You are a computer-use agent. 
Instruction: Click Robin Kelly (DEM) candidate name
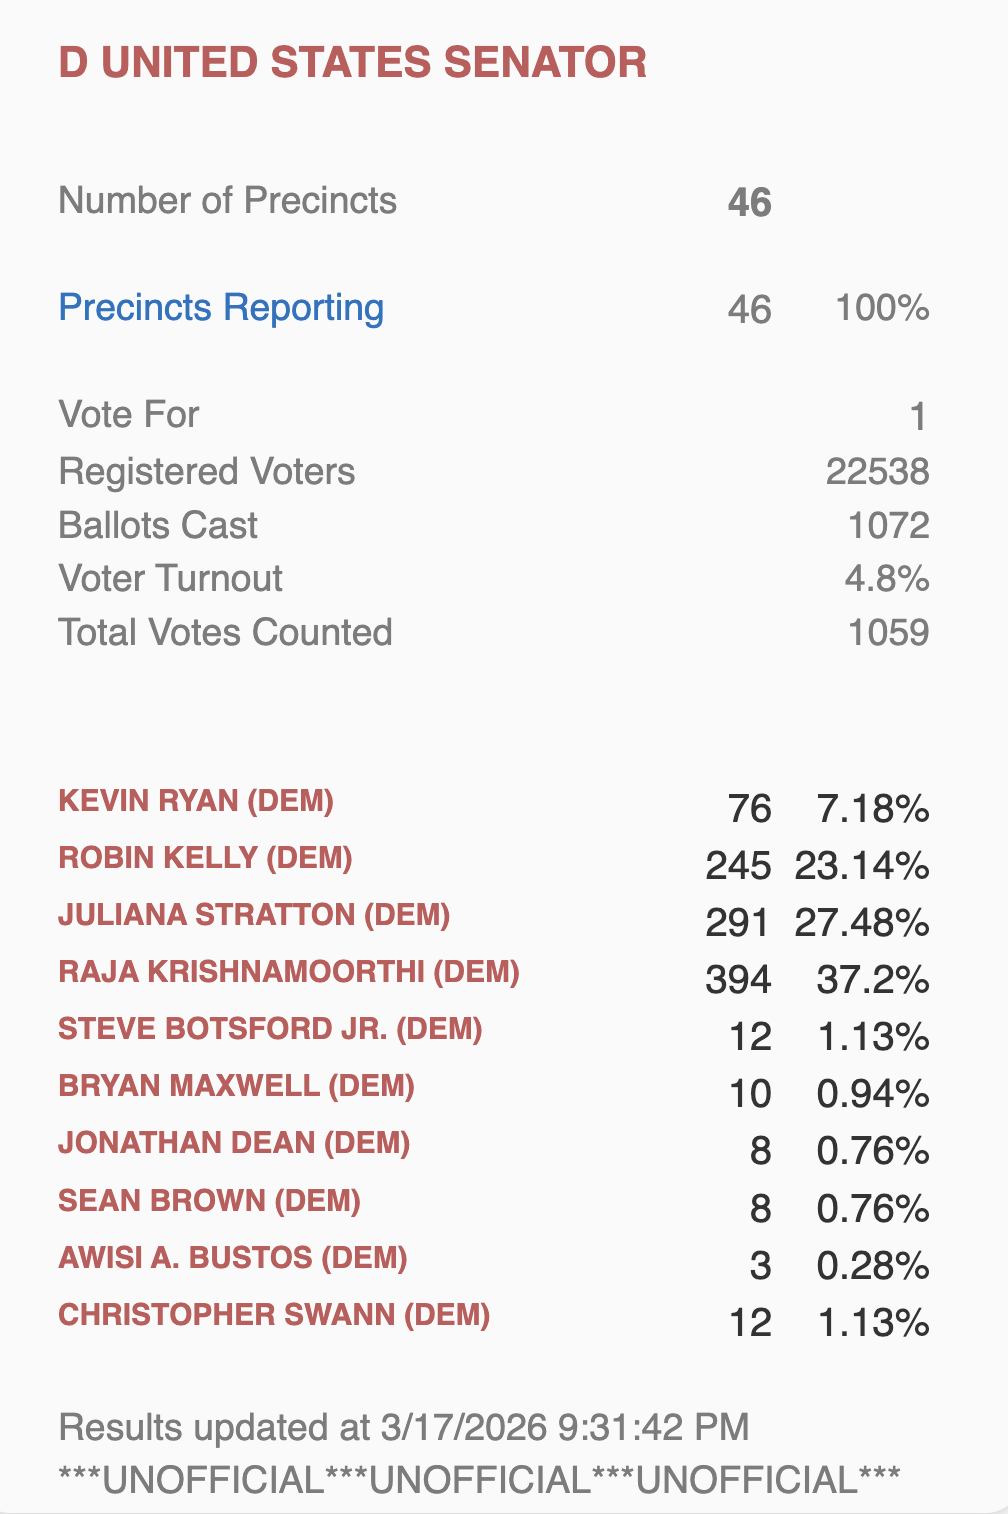(x=205, y=858)
